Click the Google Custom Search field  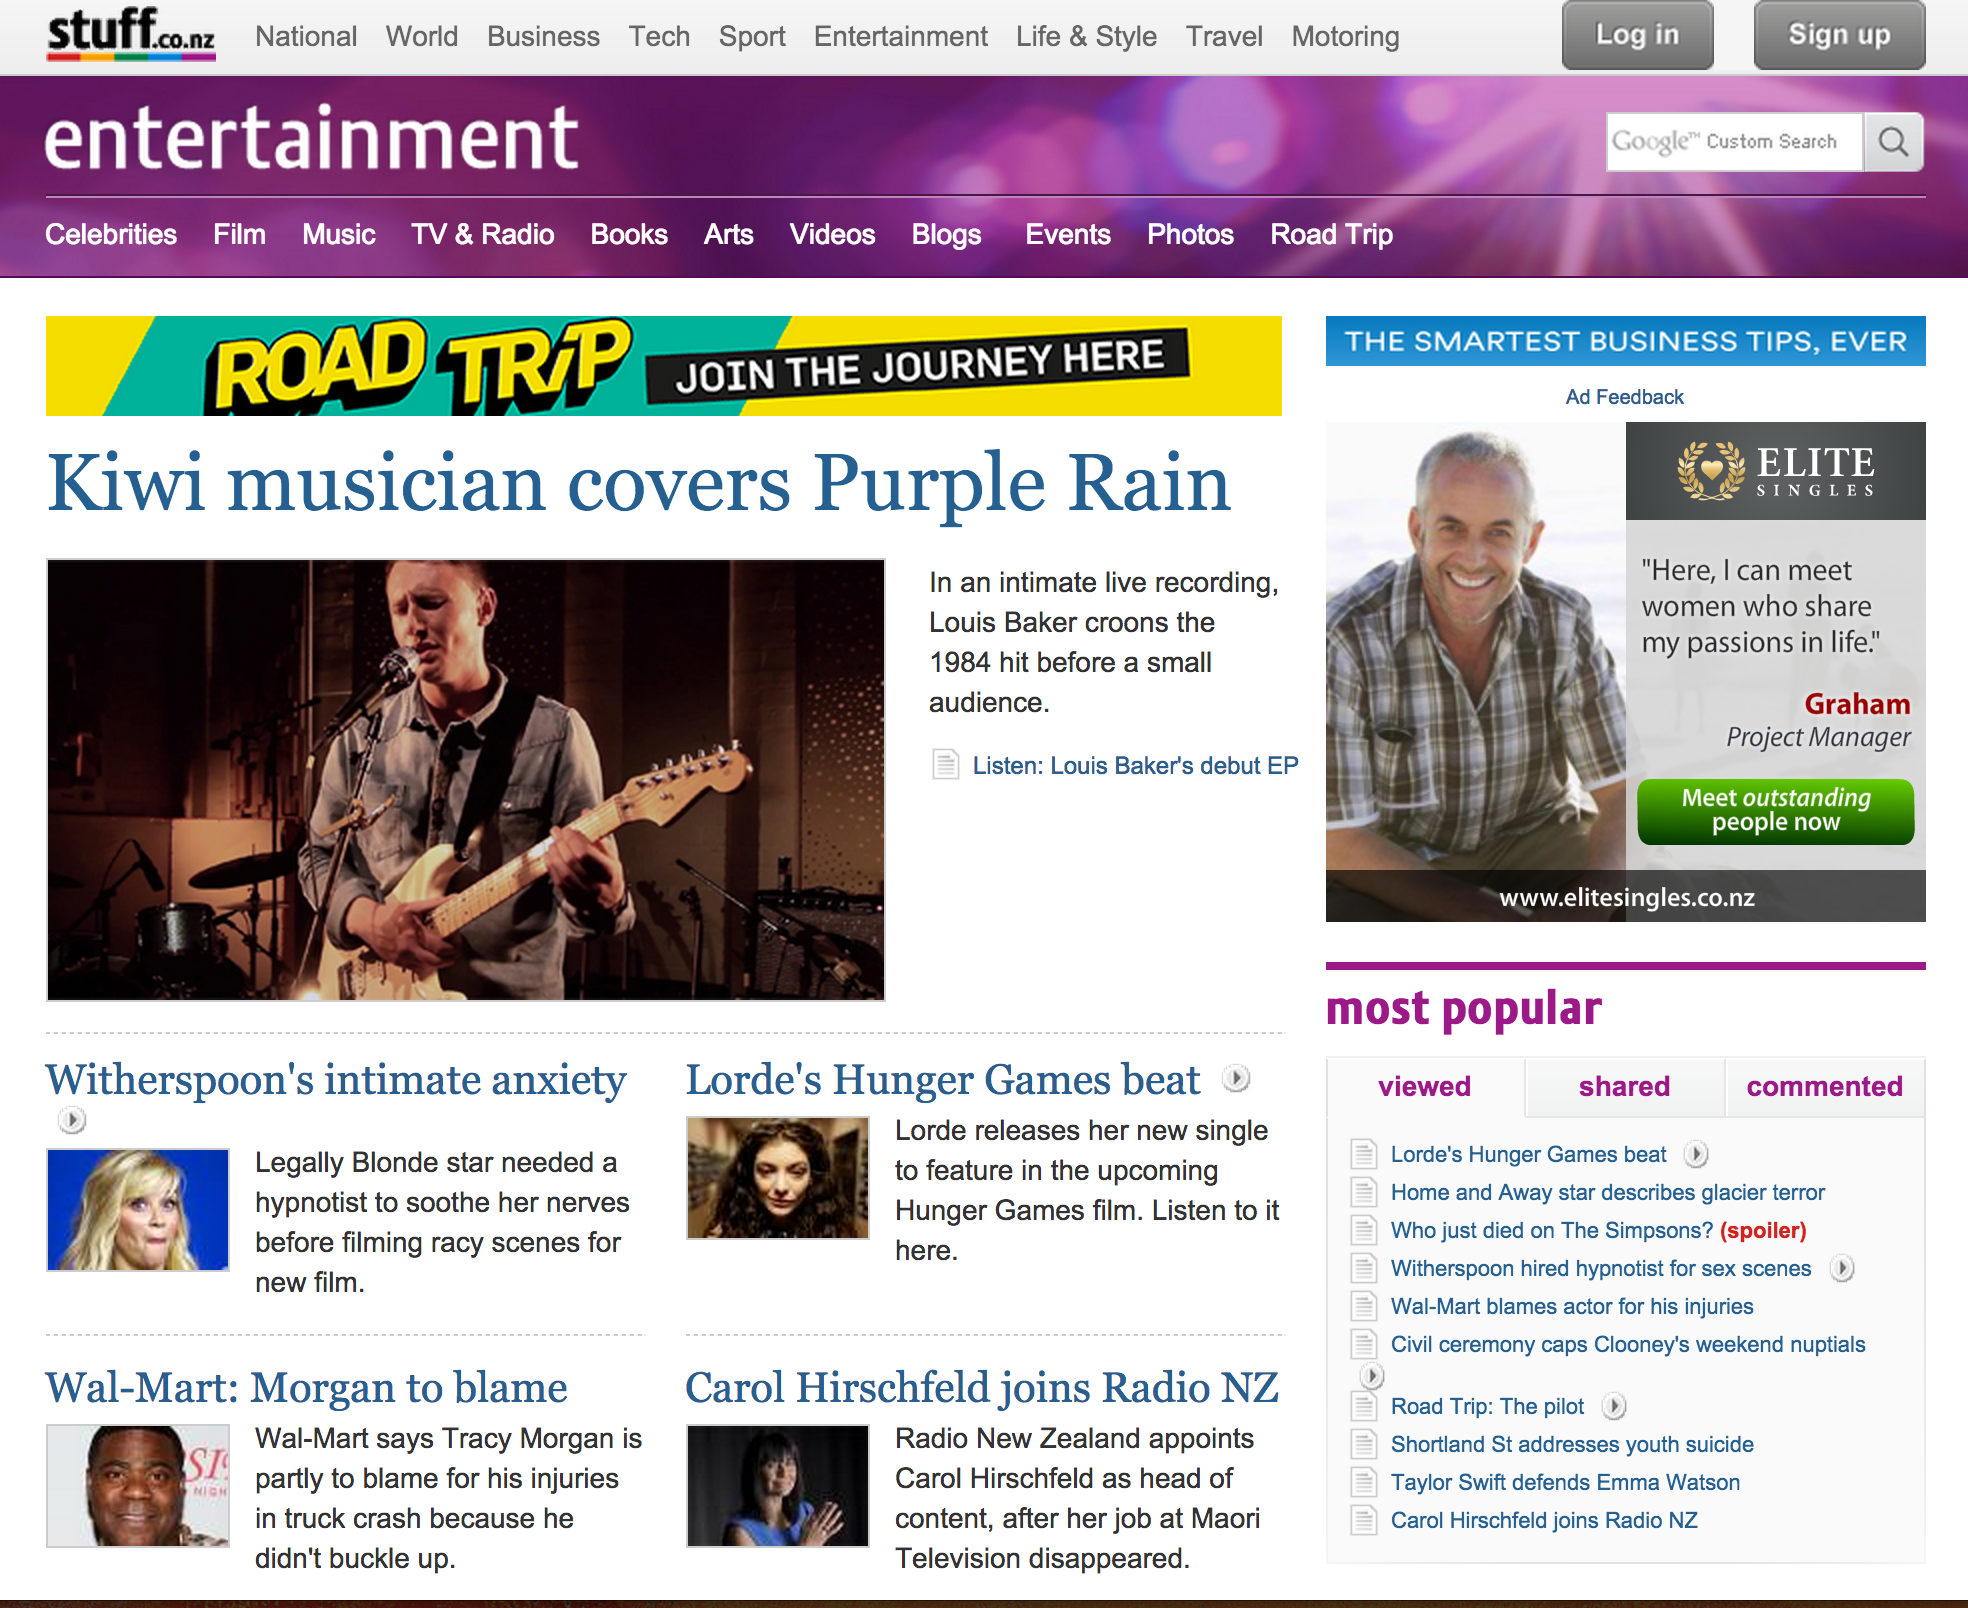(x=1735, y=142)
